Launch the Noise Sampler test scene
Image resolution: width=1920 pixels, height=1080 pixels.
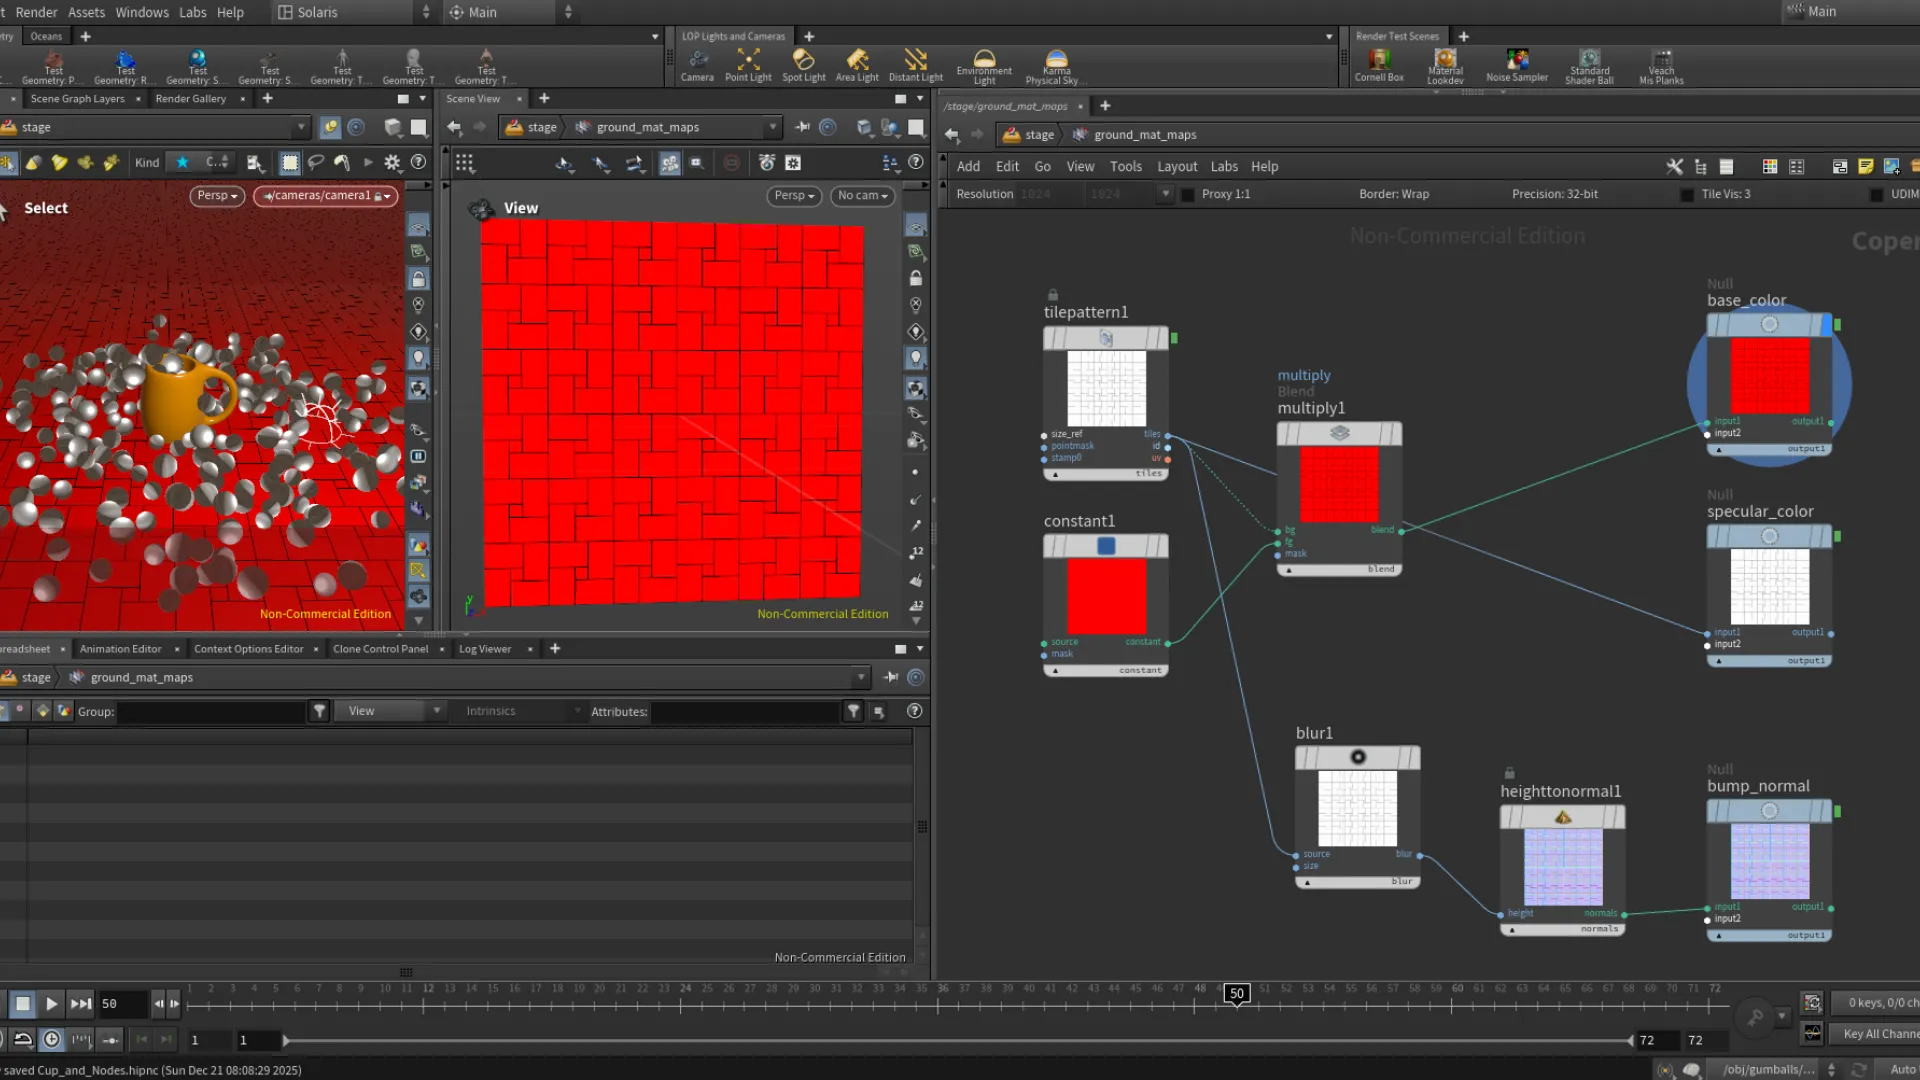[1517, 65]
